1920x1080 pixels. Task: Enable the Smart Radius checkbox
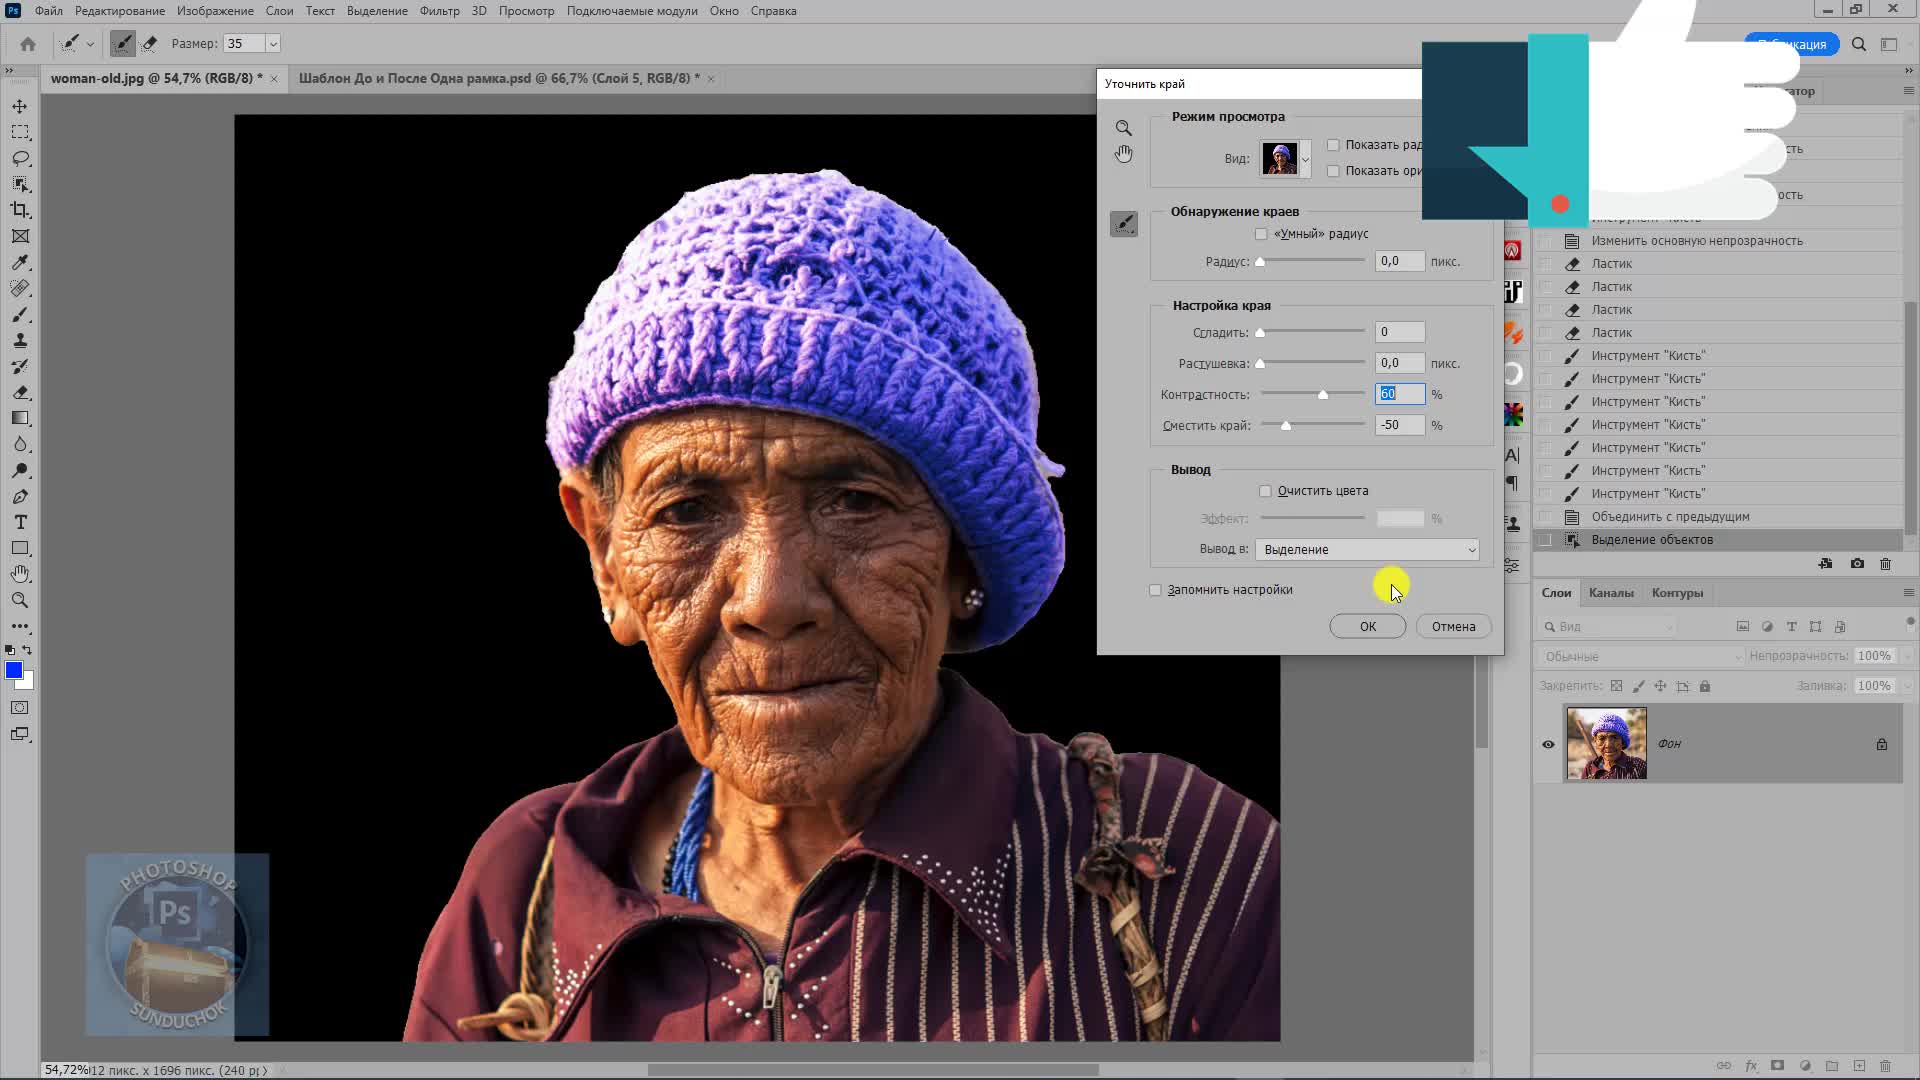[x=1261, y=234]
